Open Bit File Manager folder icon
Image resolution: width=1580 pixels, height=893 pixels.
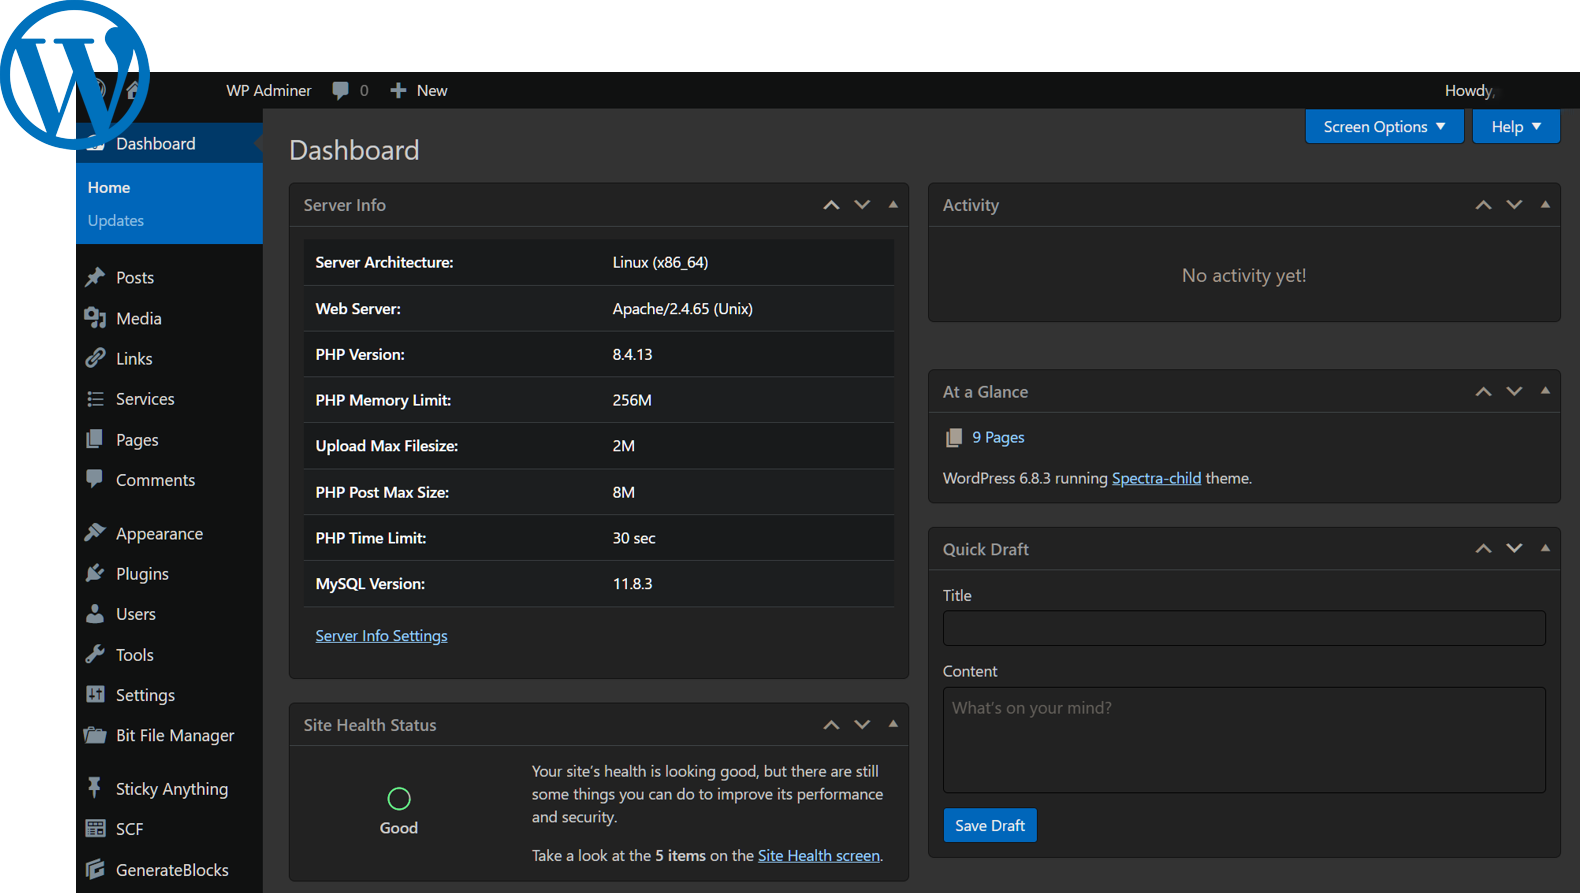pos(95,735)
